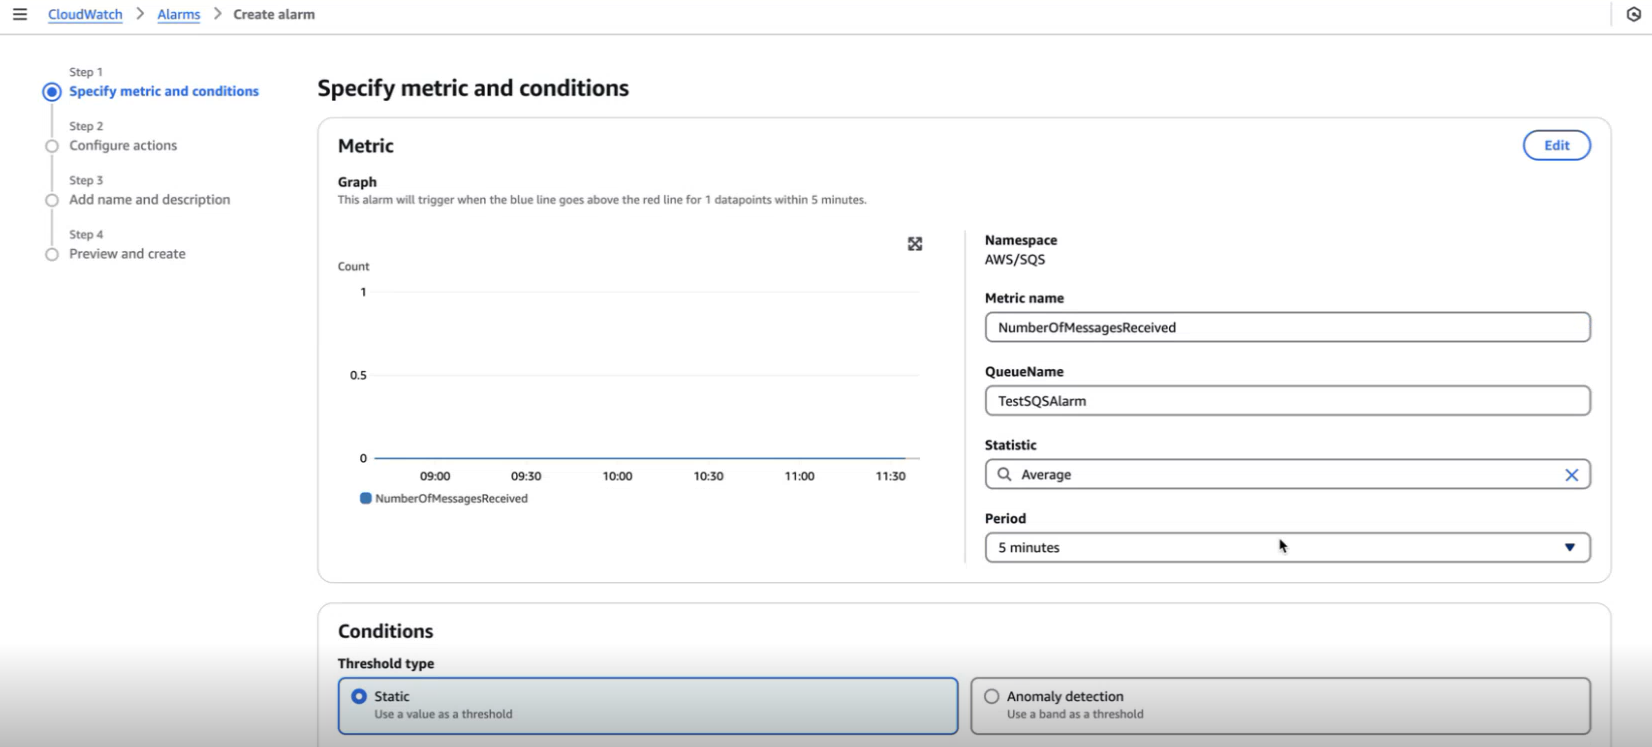Click the Statistic search field
The height and width of the screenshot is (747, 1652).
(1287, 474)
